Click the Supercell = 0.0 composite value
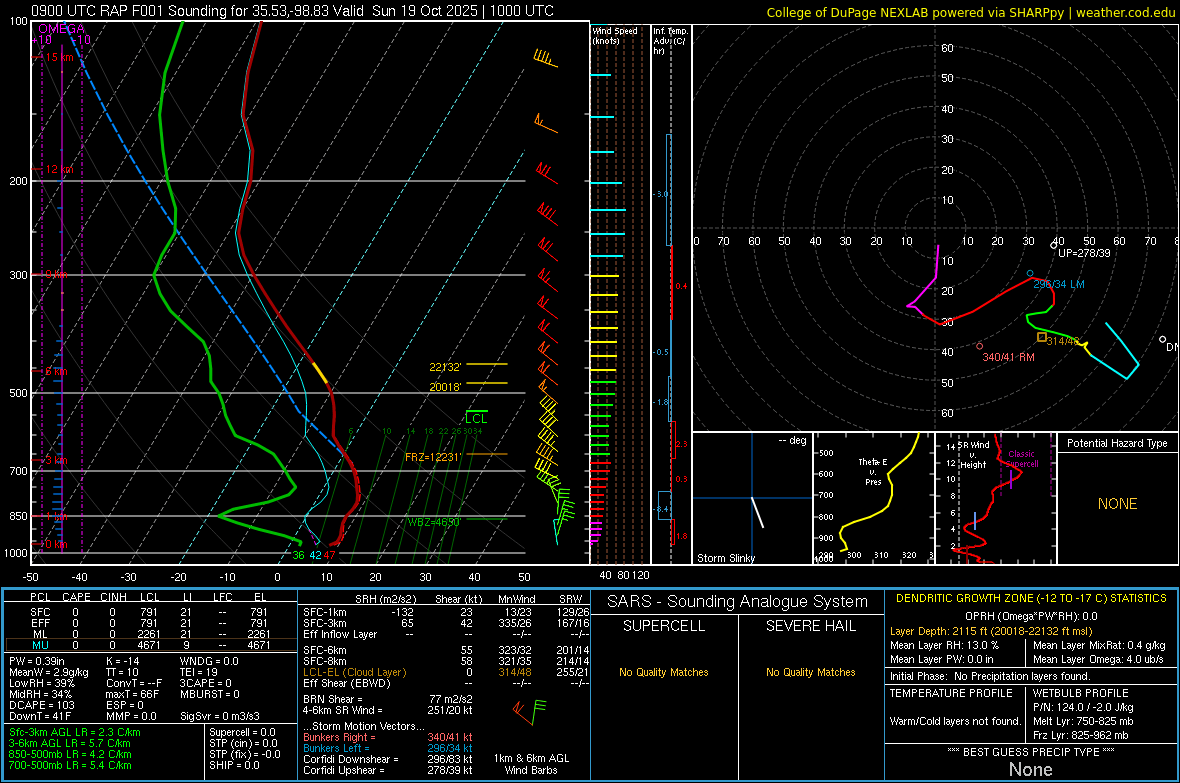 [242, 733]
